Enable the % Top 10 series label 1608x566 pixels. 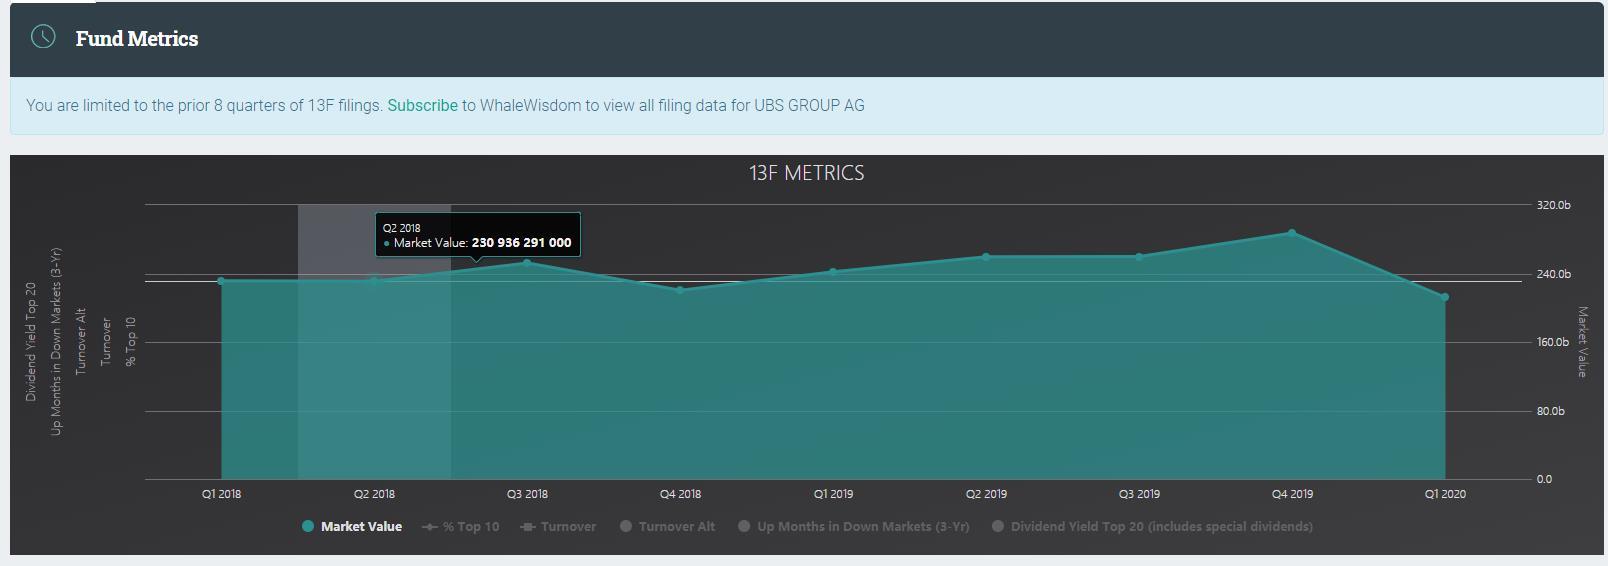point(471,527)
